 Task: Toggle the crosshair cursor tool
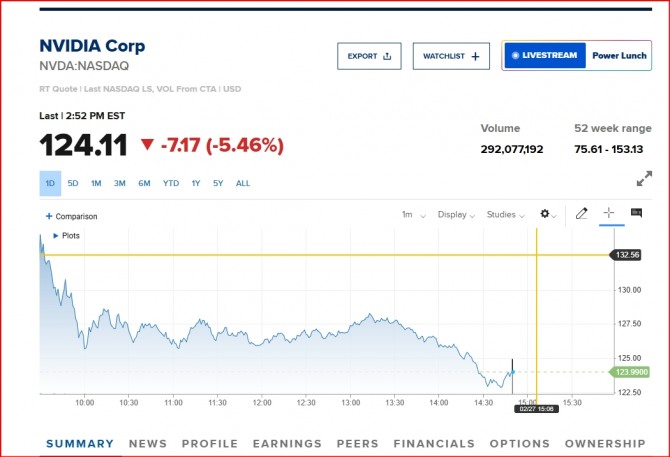click(608, 214)
